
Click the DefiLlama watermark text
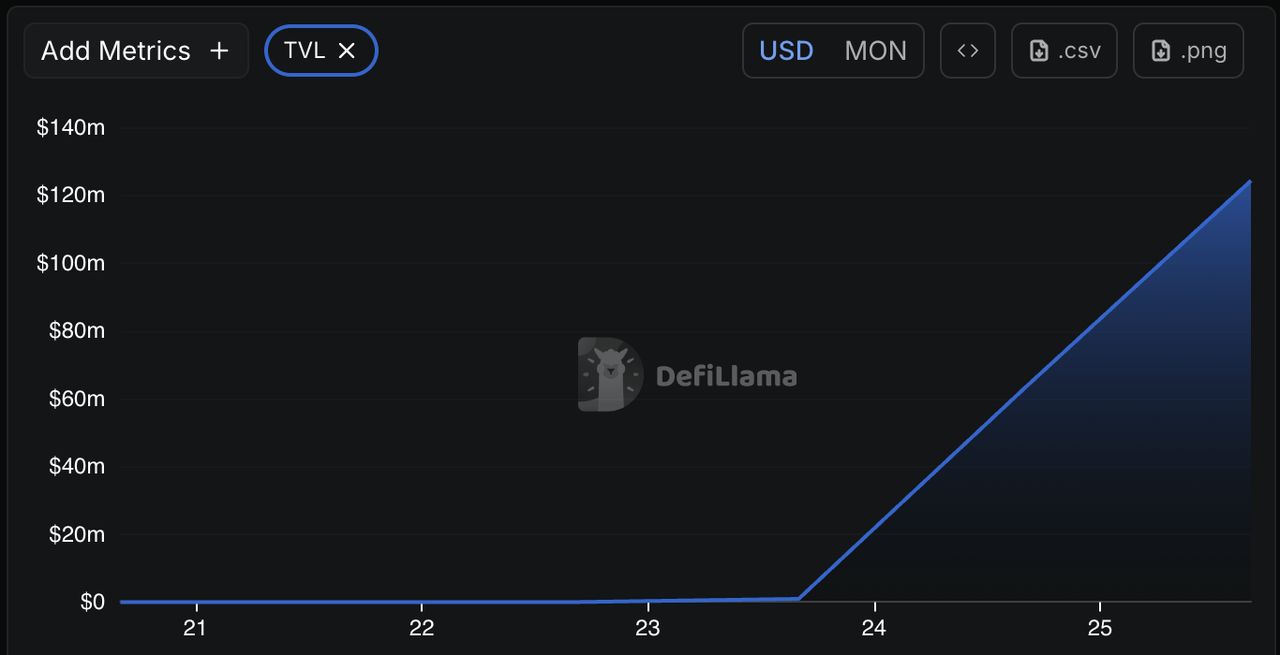(726, 377)
